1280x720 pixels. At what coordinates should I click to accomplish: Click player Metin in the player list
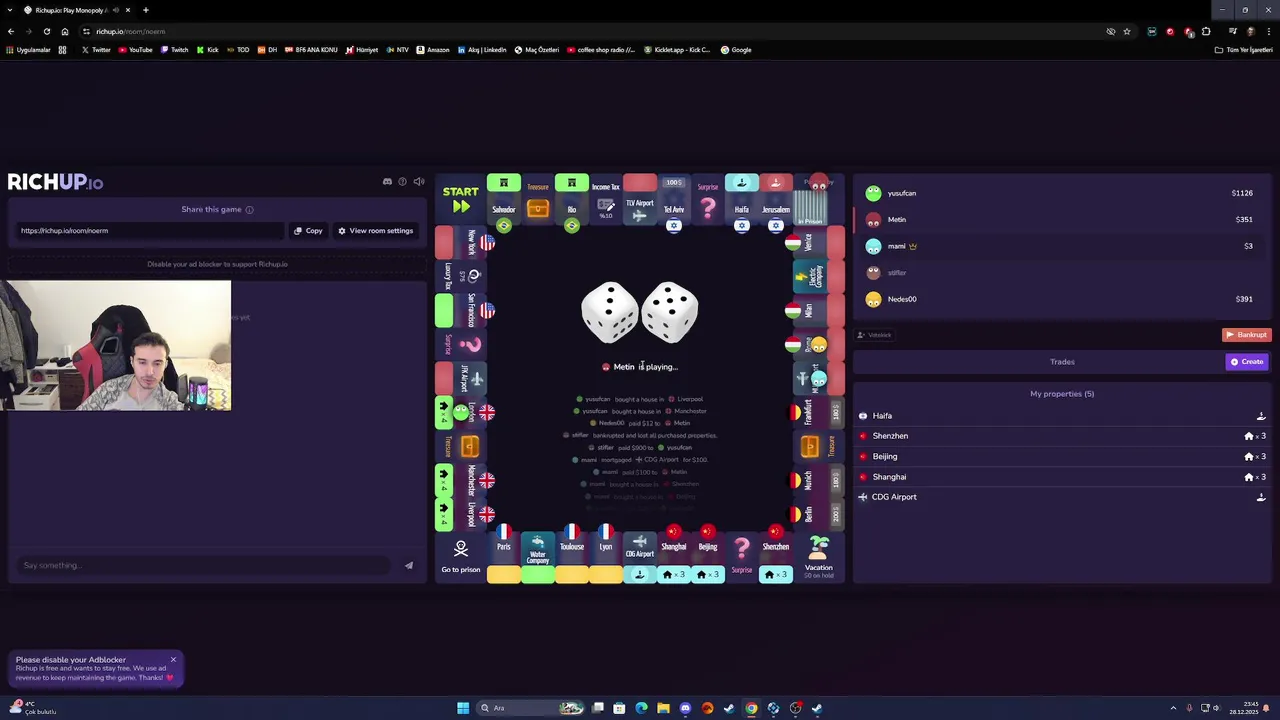pos(1060,220)
